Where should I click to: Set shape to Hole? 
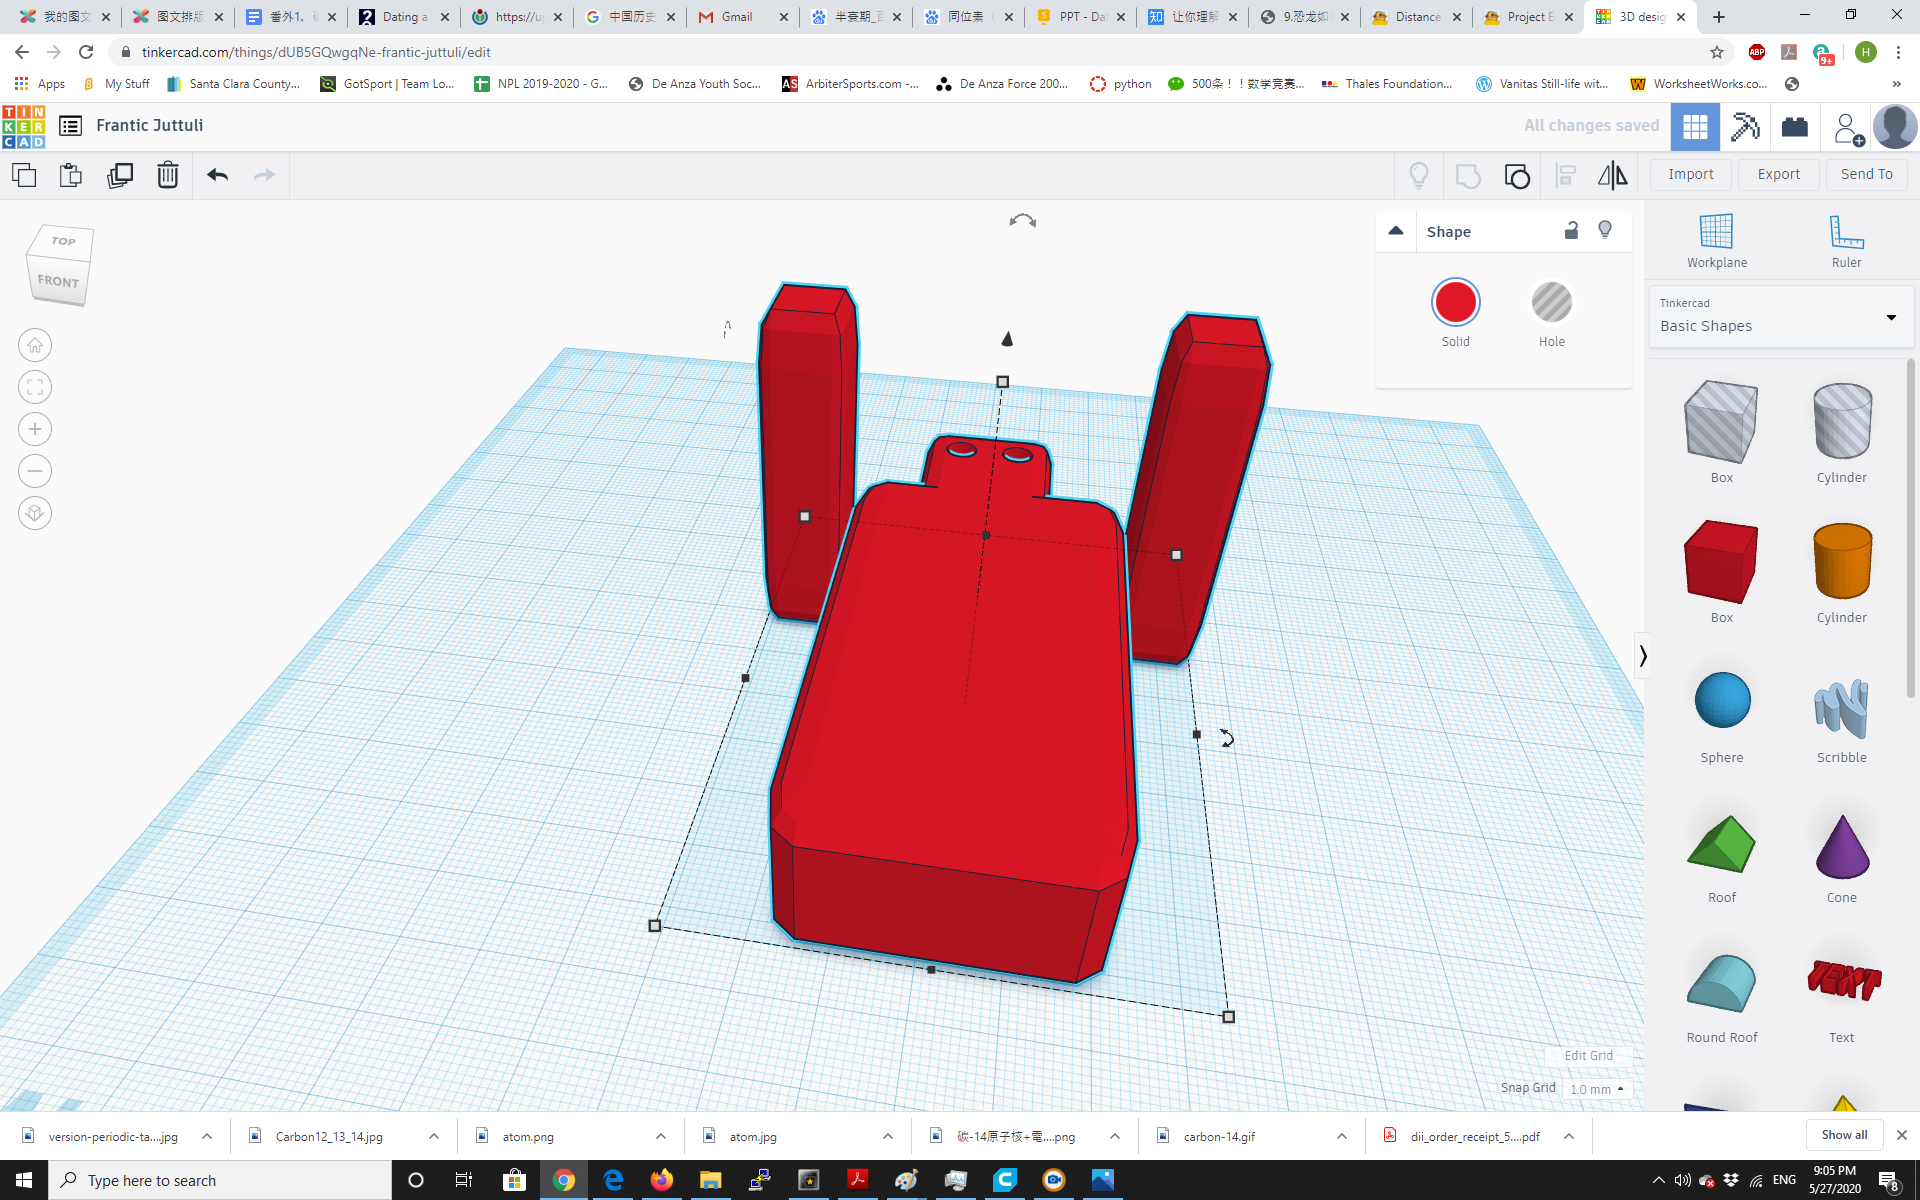click(1552, 314)
